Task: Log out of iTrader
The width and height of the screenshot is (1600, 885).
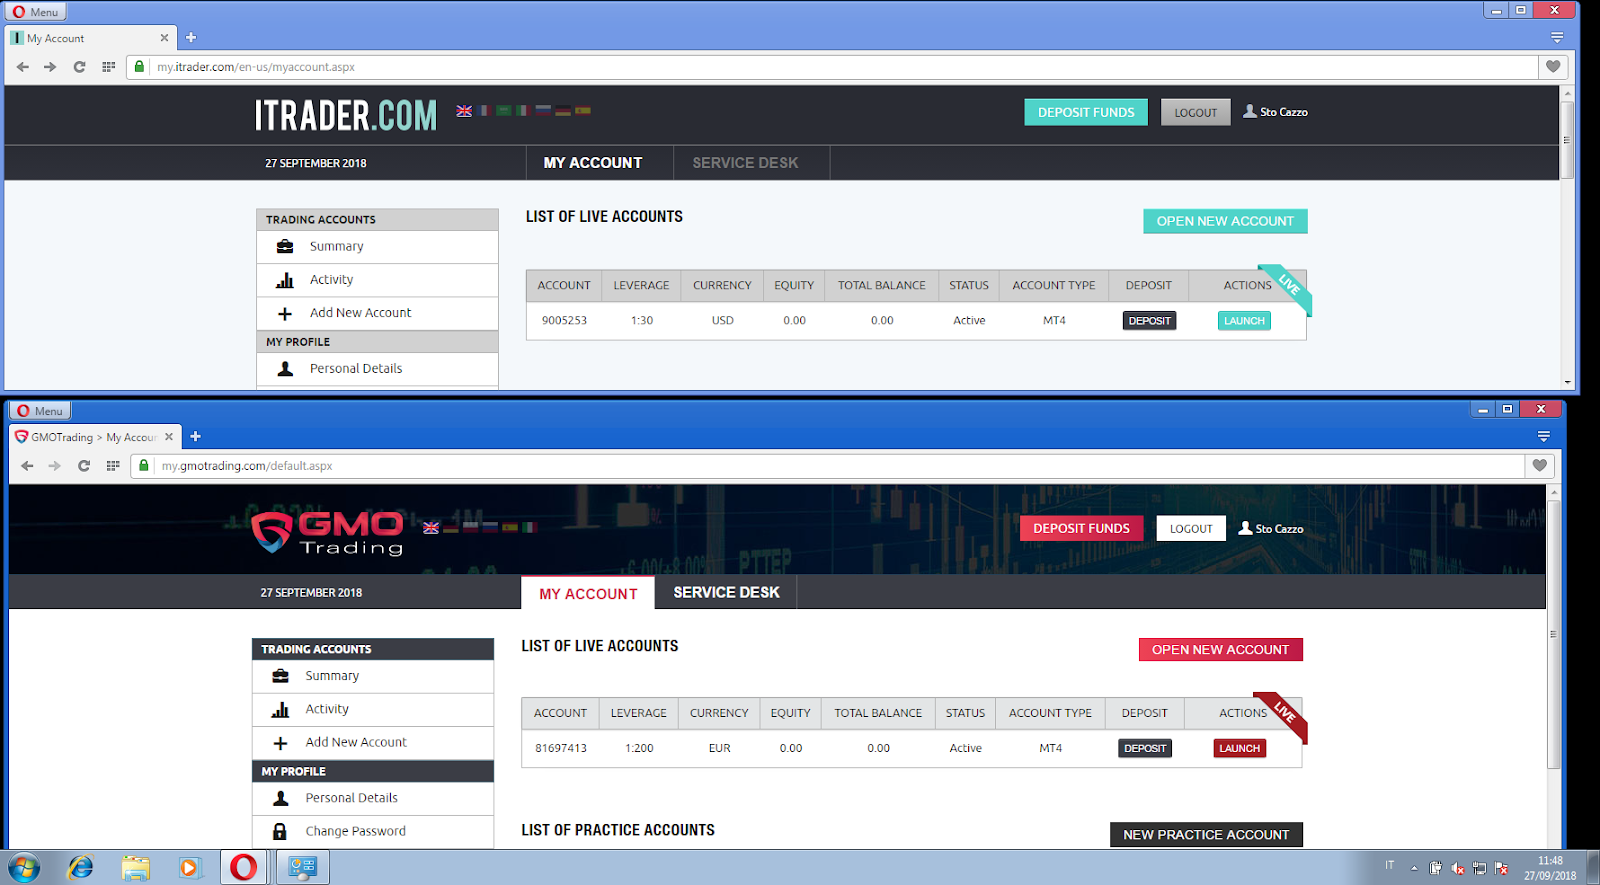Action: 1196,112
